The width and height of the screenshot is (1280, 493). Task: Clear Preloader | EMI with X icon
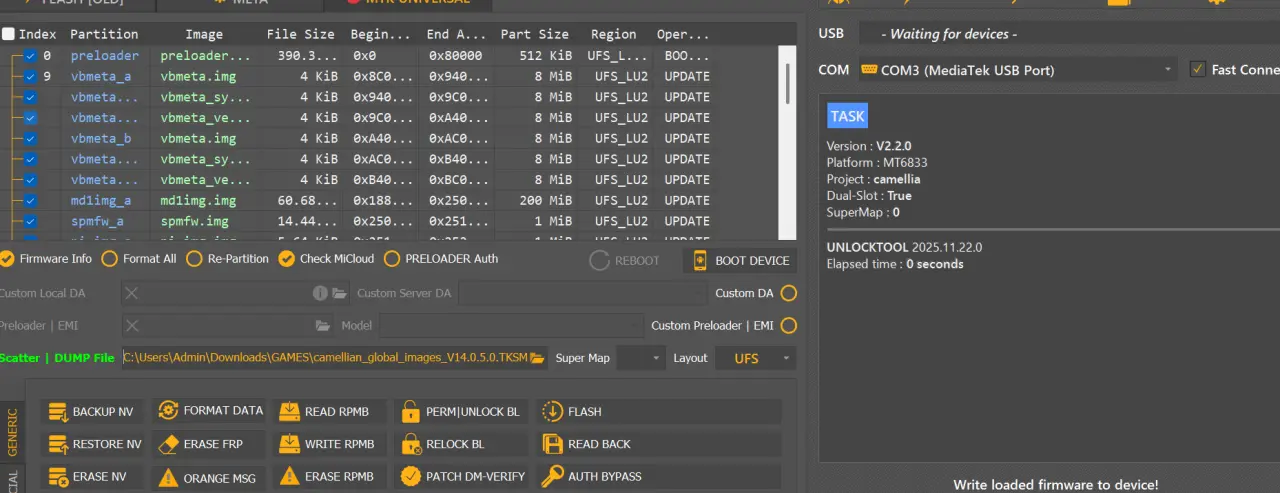[132, 325]
